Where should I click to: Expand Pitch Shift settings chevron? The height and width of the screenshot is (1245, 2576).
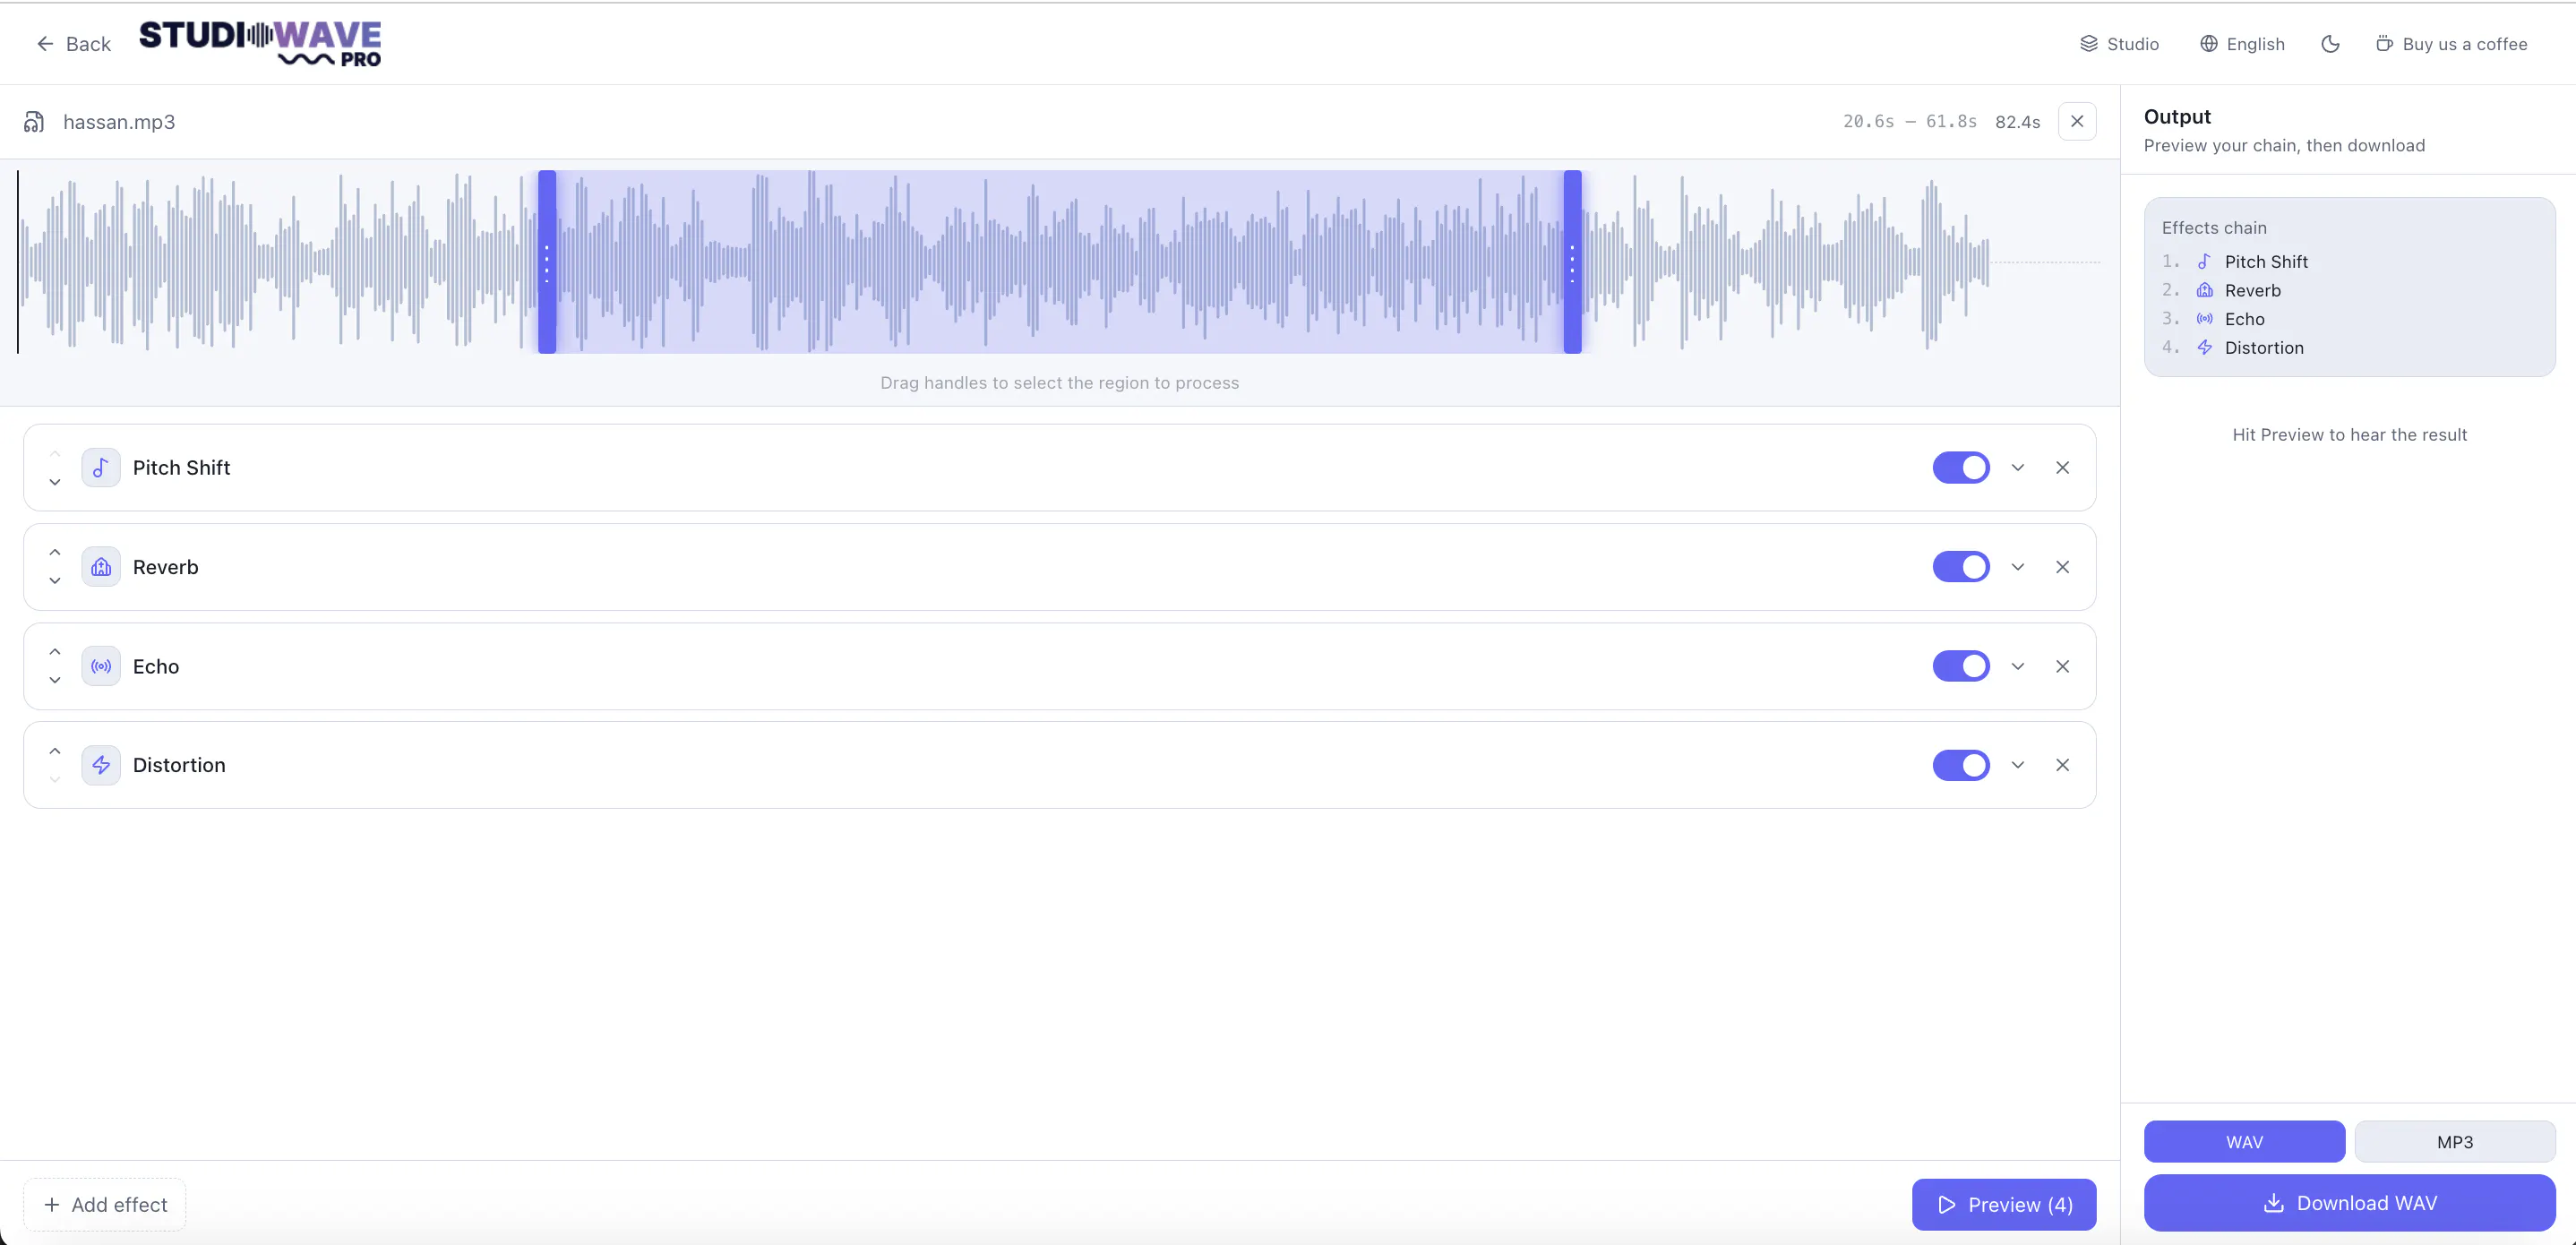[x=2017, y=468]
